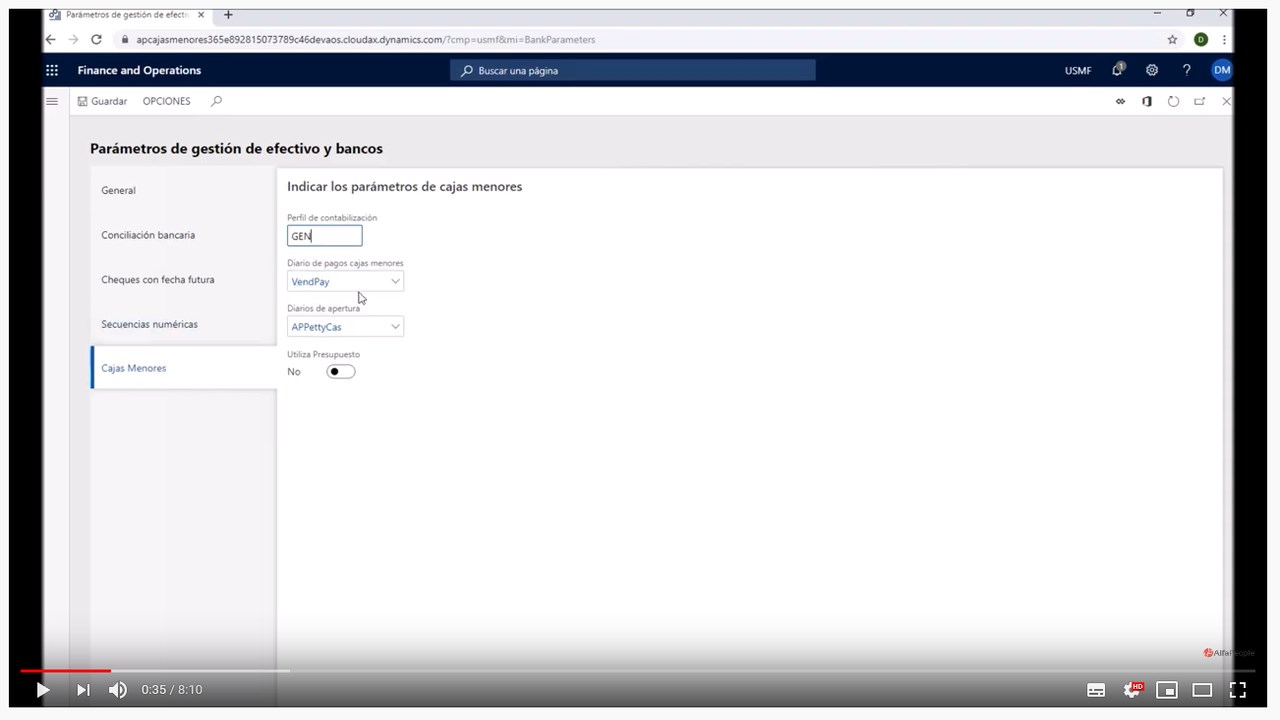The image size is (1280, 720).
Task: Click the Finance and Operations title
Action: [x=139, y=70]
